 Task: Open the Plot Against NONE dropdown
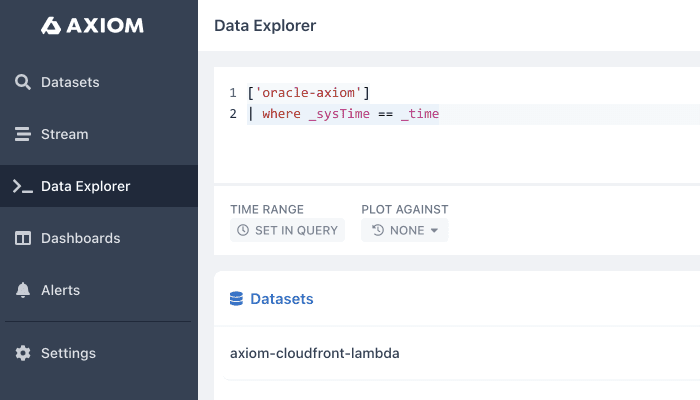[x=405, y=231]
